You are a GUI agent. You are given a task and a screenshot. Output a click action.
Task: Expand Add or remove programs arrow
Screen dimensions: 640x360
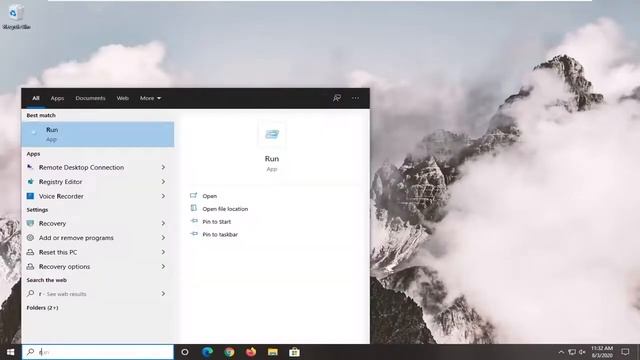(x=163, y=238)
